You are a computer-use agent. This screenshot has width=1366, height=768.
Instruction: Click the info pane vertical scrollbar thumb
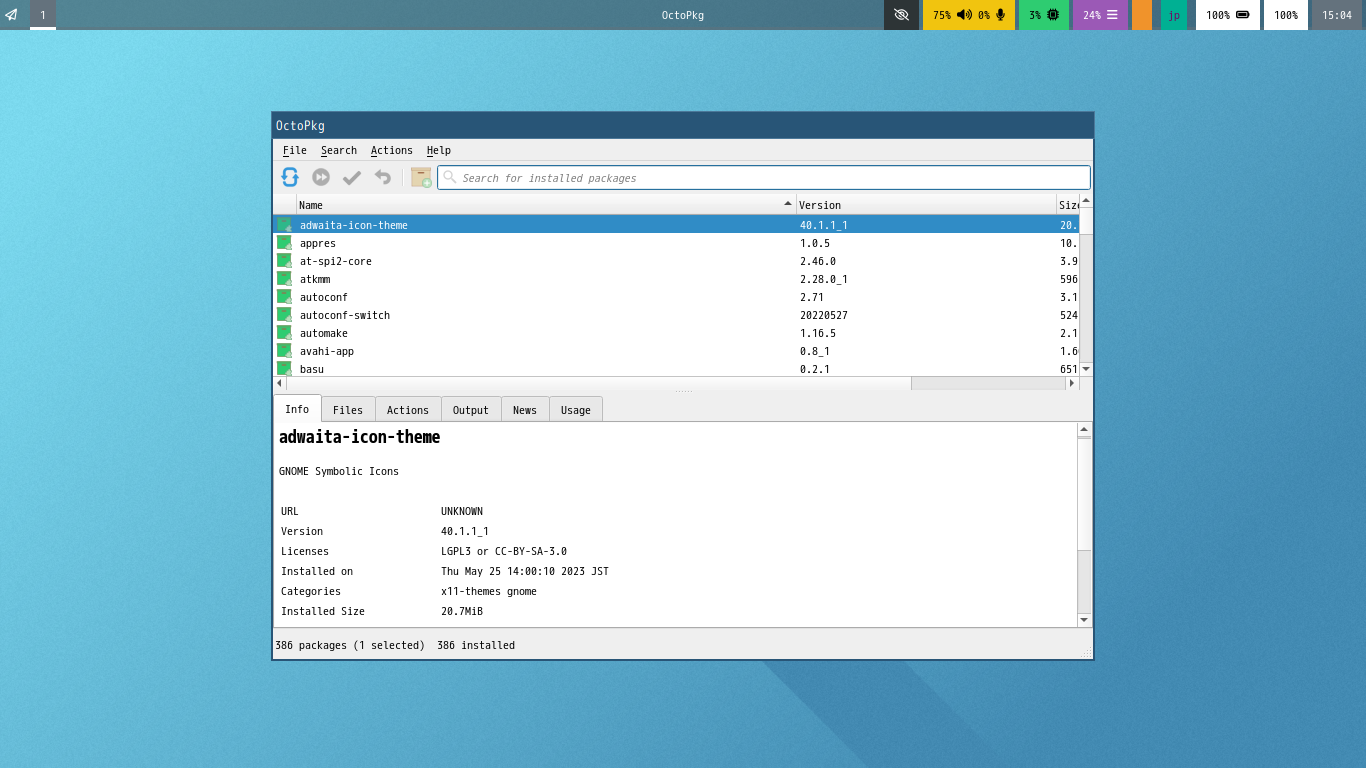point(1084,494)
